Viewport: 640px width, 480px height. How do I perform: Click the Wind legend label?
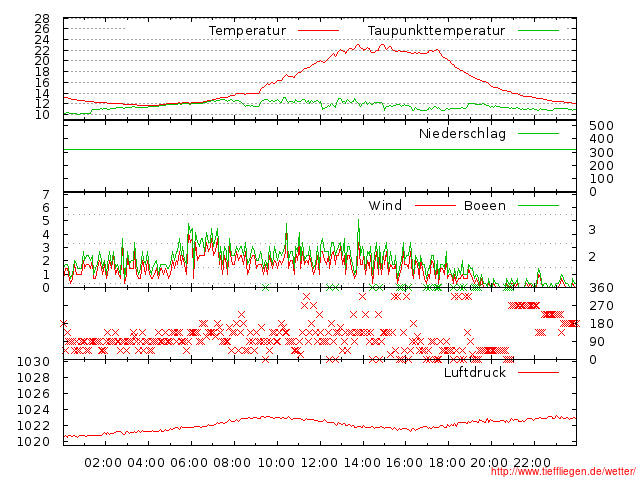pyautogui.click(x=385, y=205)
